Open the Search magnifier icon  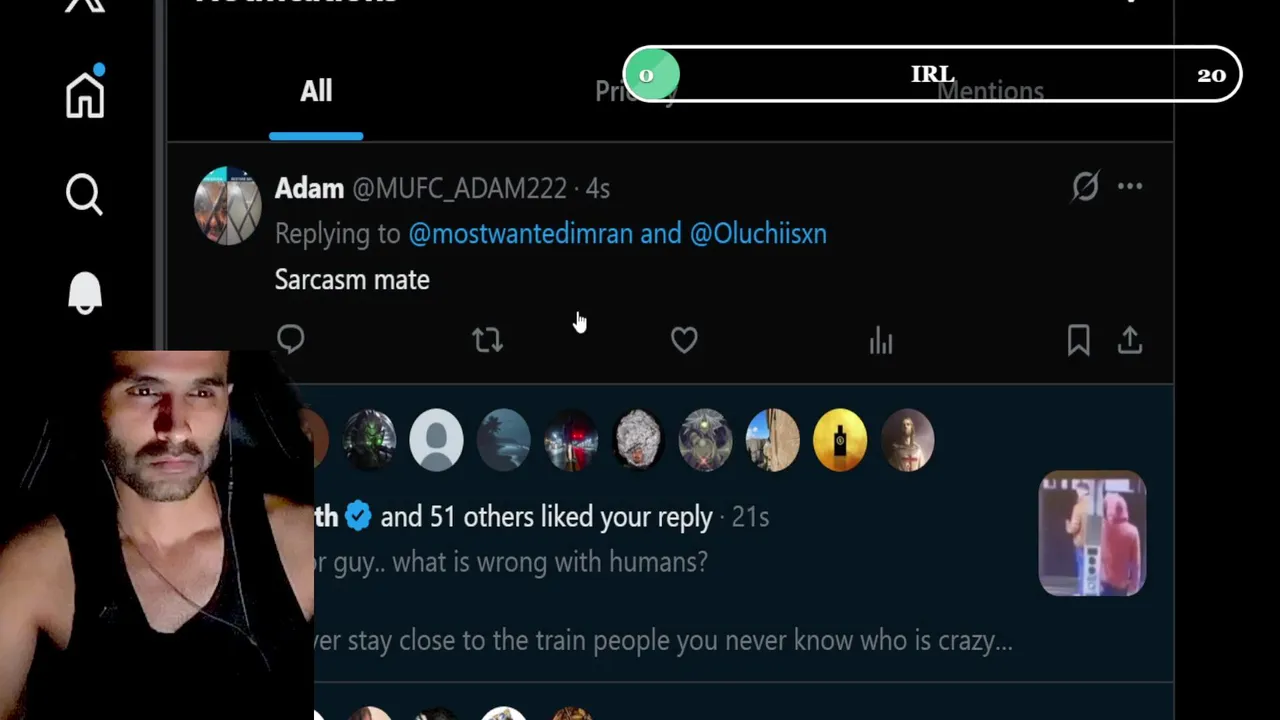point(84,194)
